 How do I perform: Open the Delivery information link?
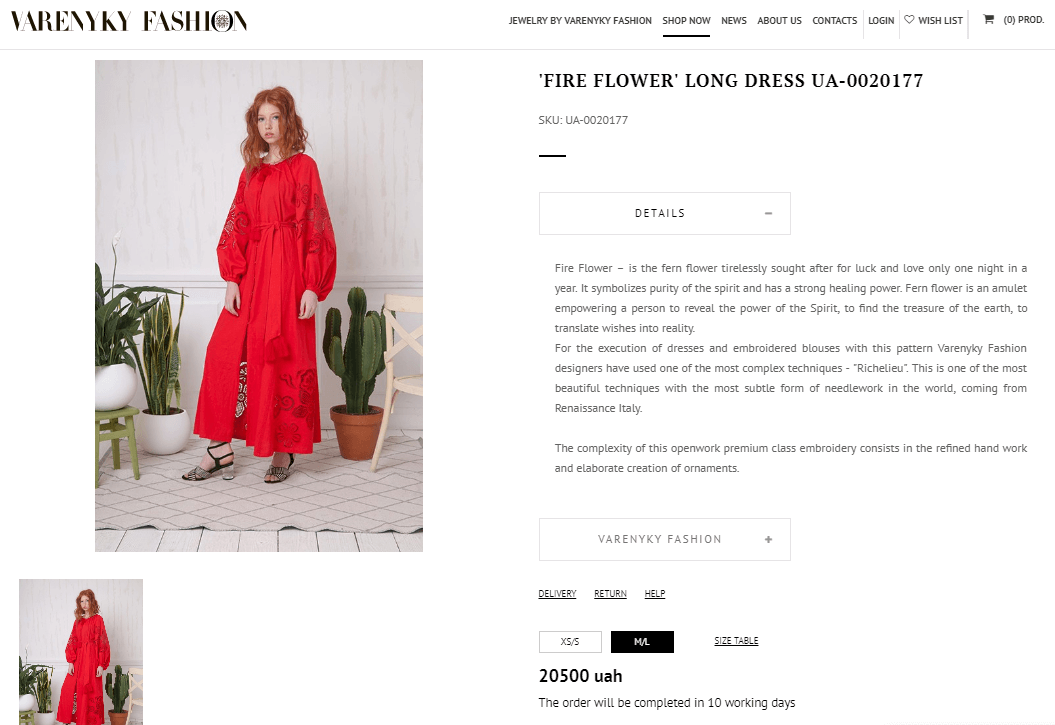[557, 594]
